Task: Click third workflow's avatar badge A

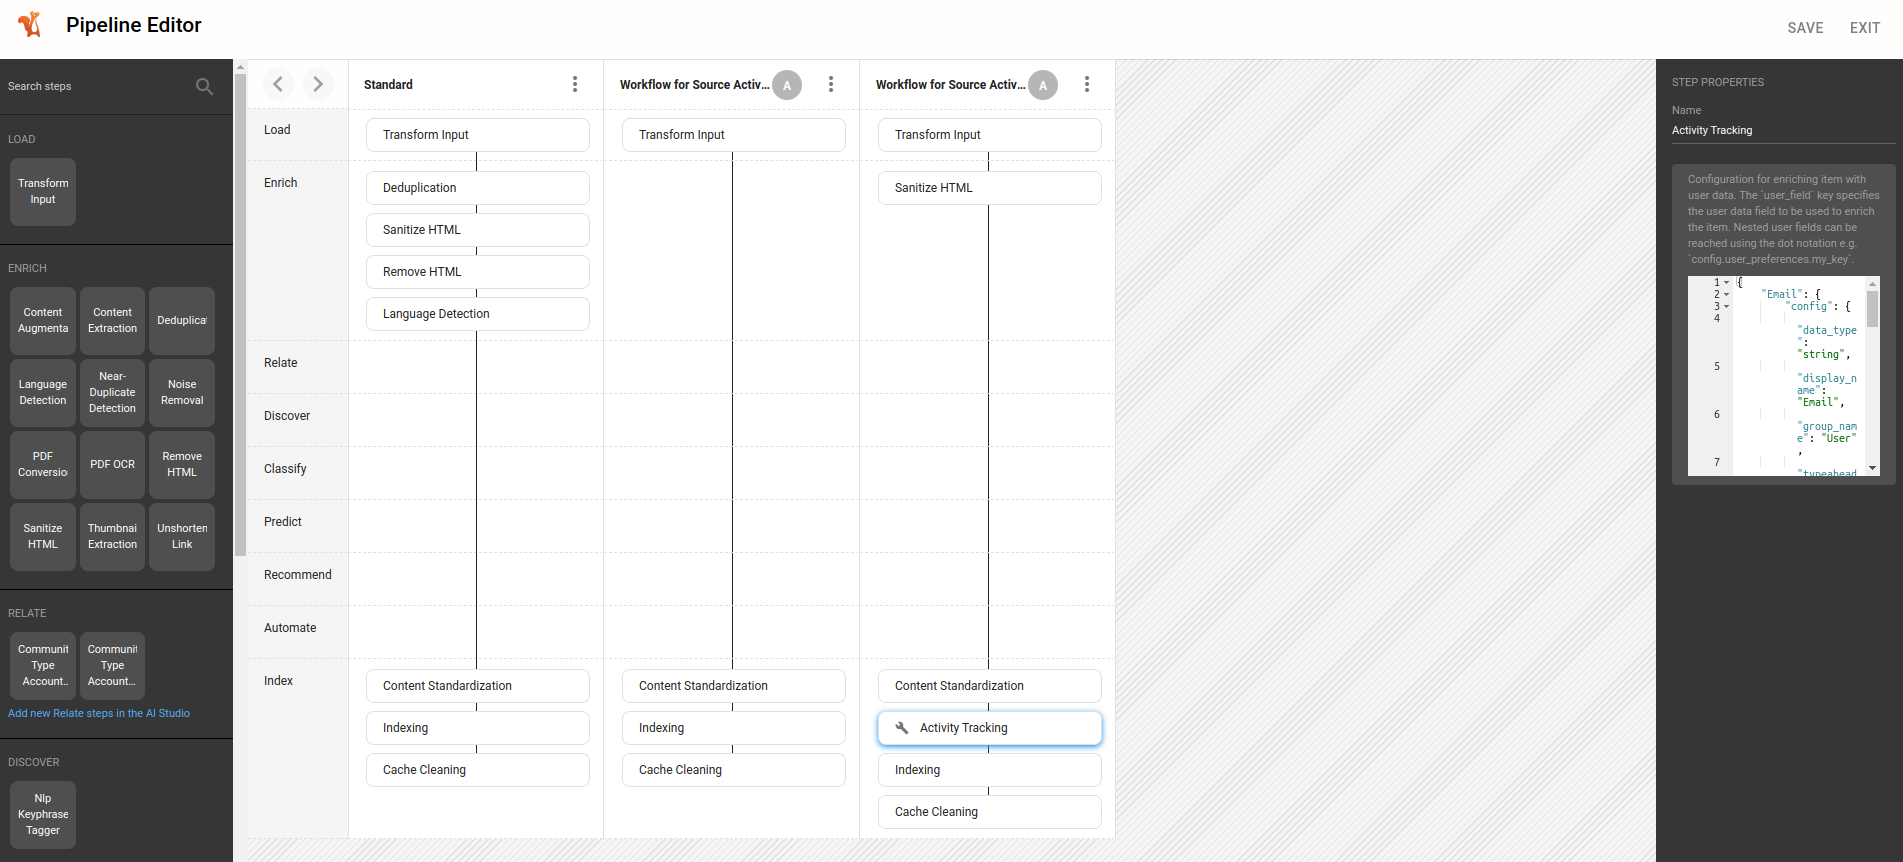Action: tap(1043, 85)
